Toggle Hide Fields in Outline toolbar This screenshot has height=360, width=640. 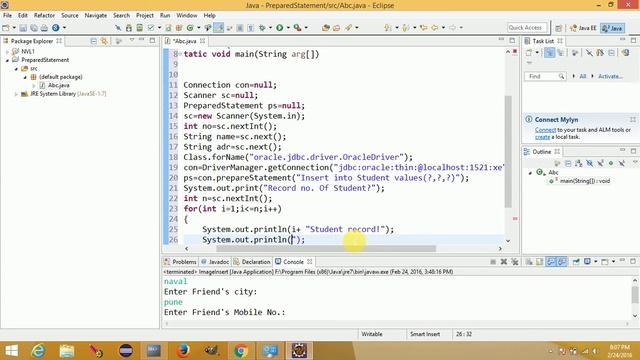589,163
